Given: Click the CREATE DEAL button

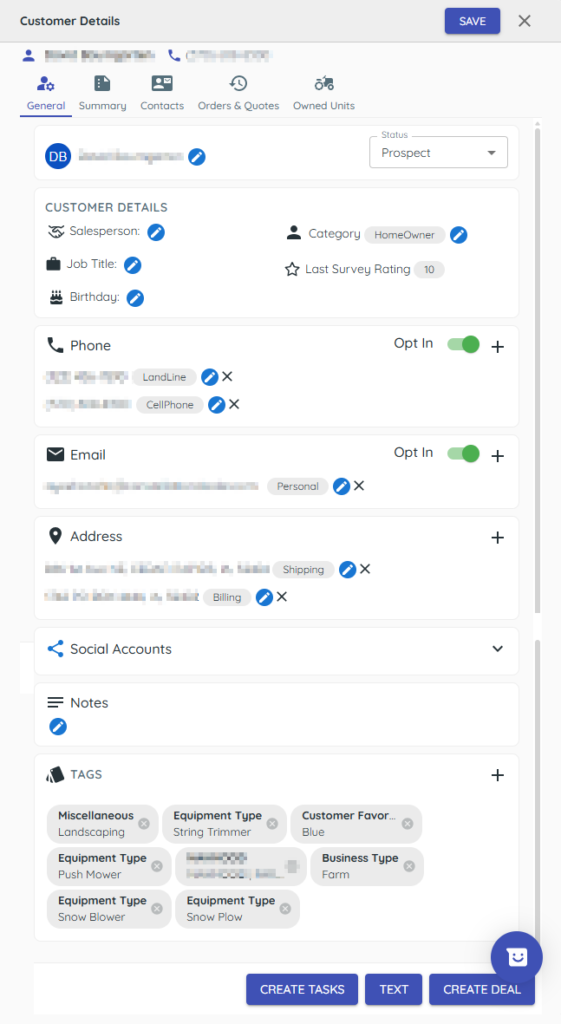Looking at the screenshot, I should (482, 989).
